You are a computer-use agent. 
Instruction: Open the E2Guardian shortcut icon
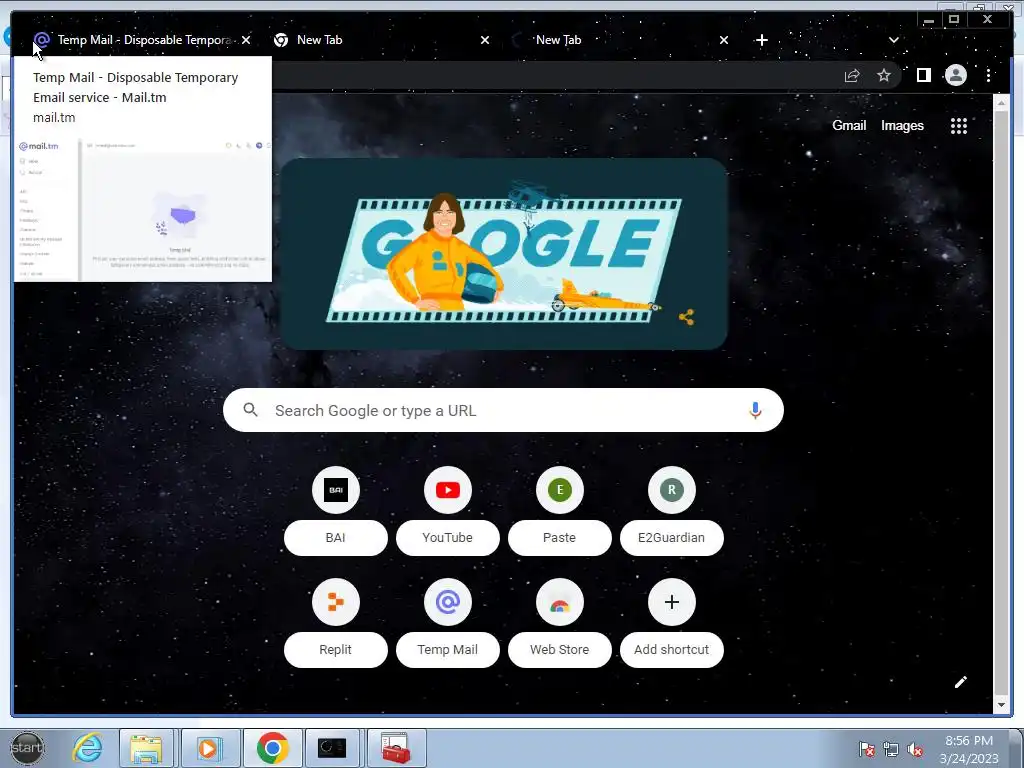click(x=671, y=490)
